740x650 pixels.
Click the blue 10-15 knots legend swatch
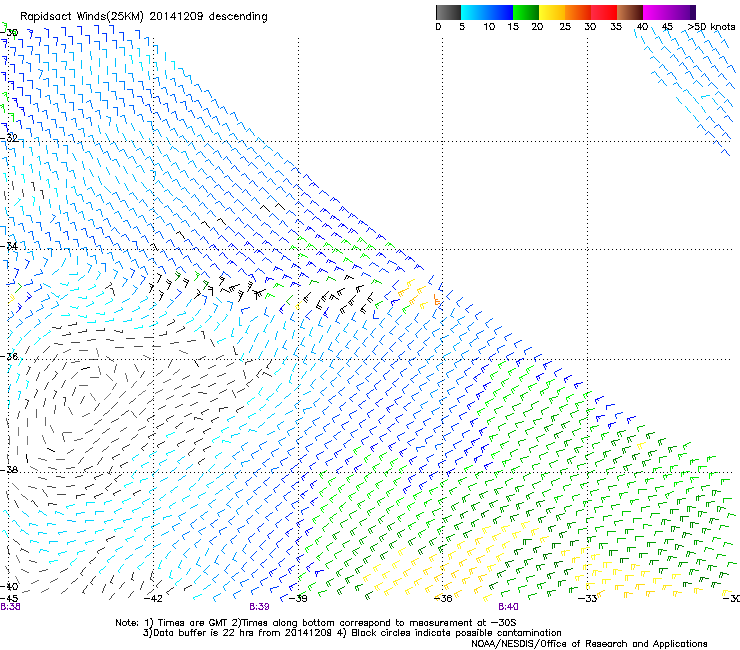(x=500, y=12)
